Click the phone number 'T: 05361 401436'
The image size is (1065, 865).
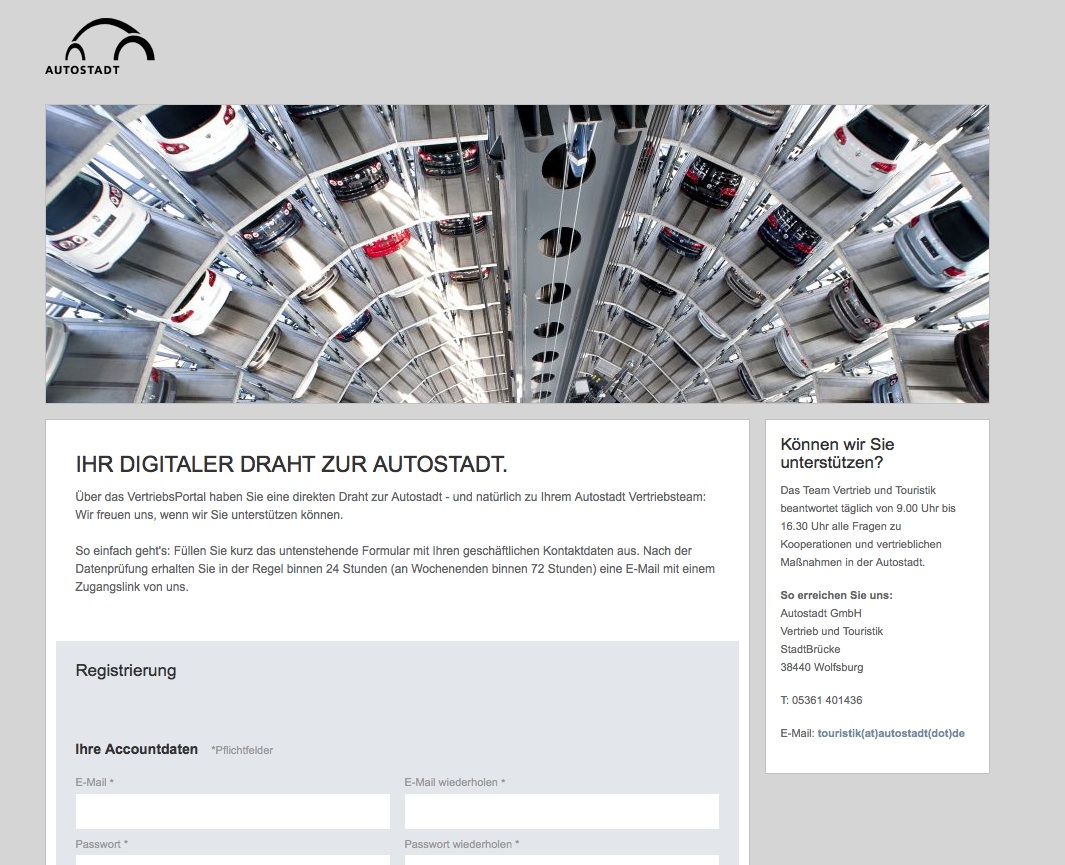[x=821, y=700]
